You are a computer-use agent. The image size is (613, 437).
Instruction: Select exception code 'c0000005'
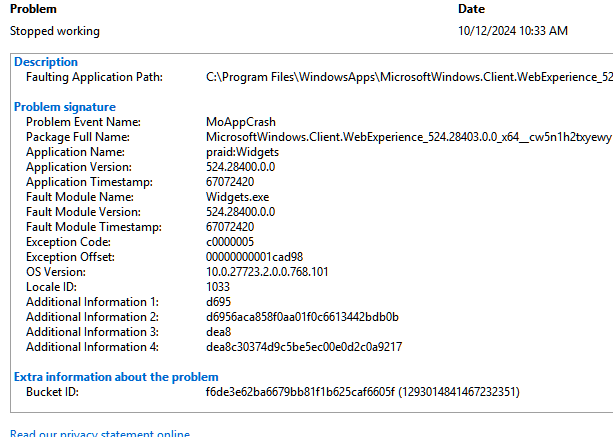pyautogui.click(x=230, y=242)
